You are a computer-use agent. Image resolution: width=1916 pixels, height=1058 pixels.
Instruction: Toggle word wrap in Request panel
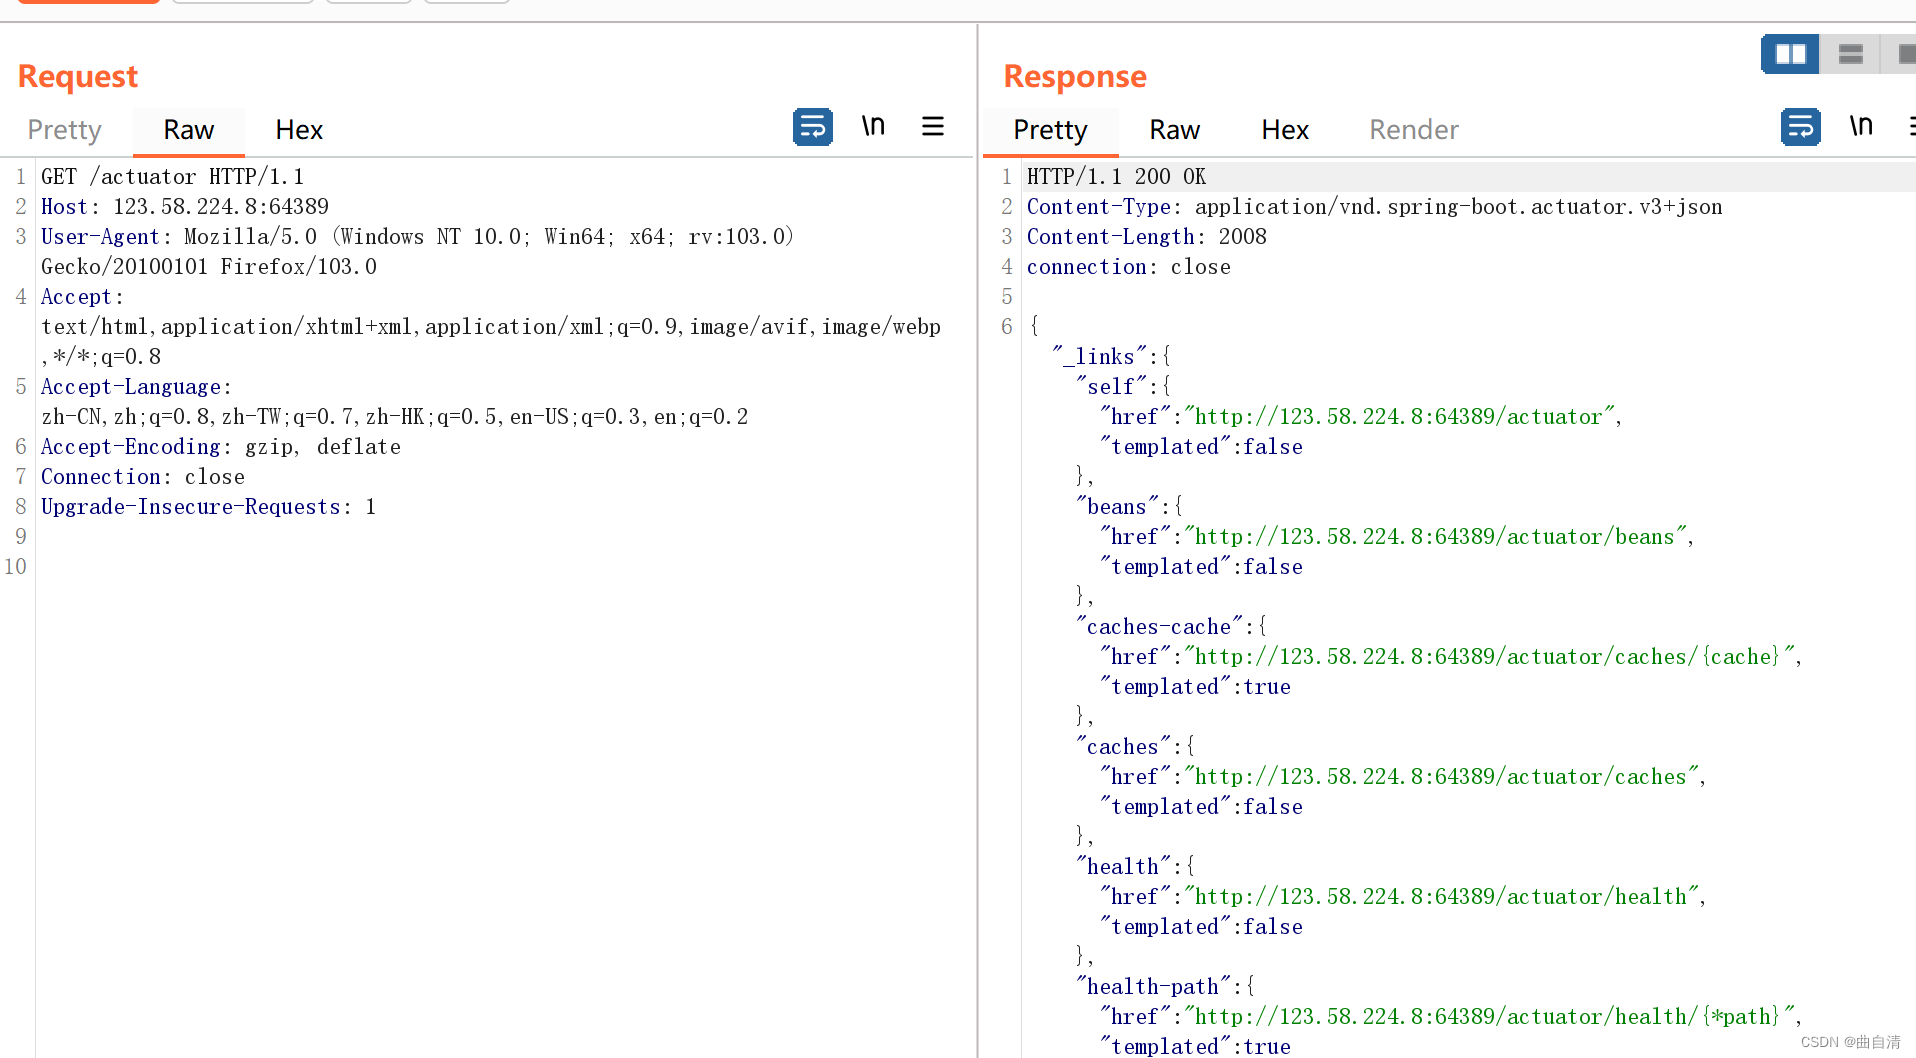pos(812,127)
